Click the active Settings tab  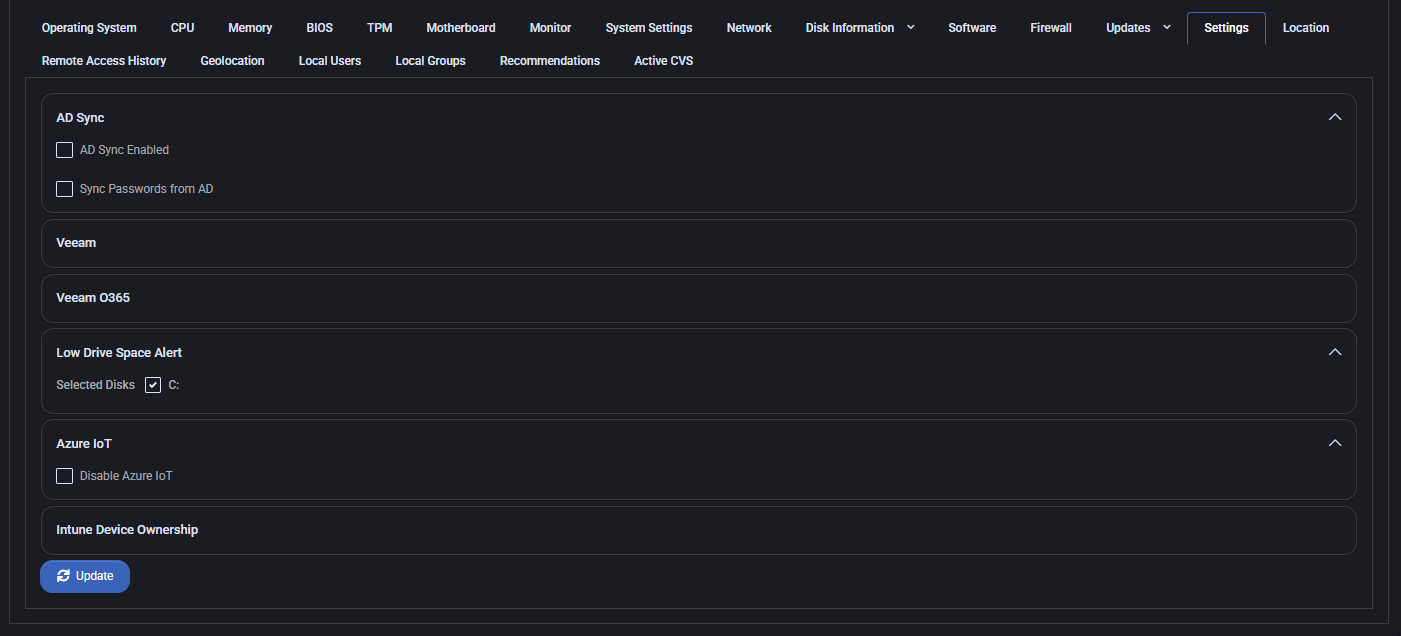click(x=1226, y=28)
